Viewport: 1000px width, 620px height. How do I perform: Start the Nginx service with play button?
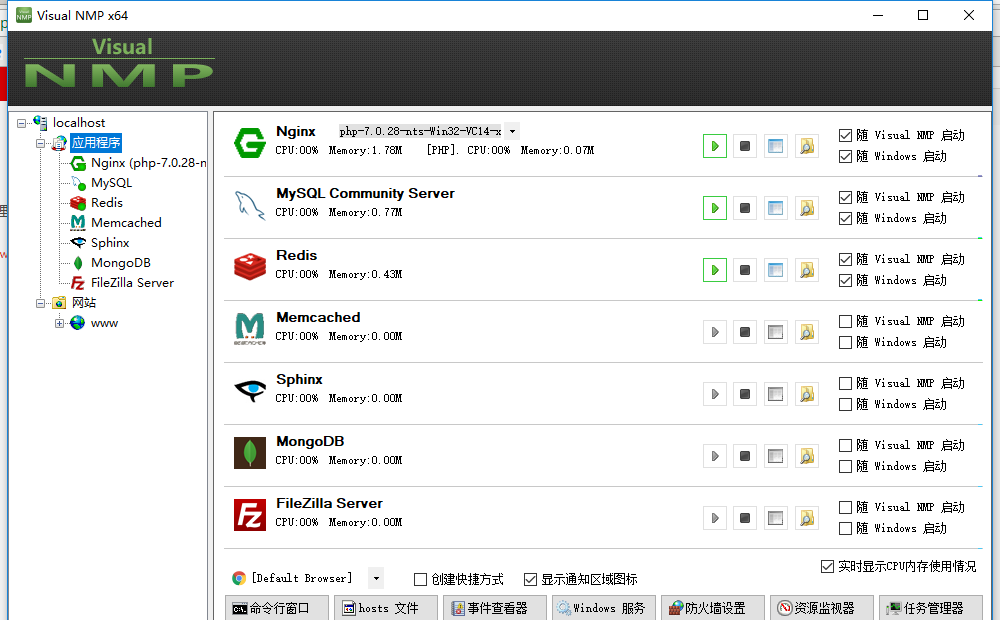point(714,146)
